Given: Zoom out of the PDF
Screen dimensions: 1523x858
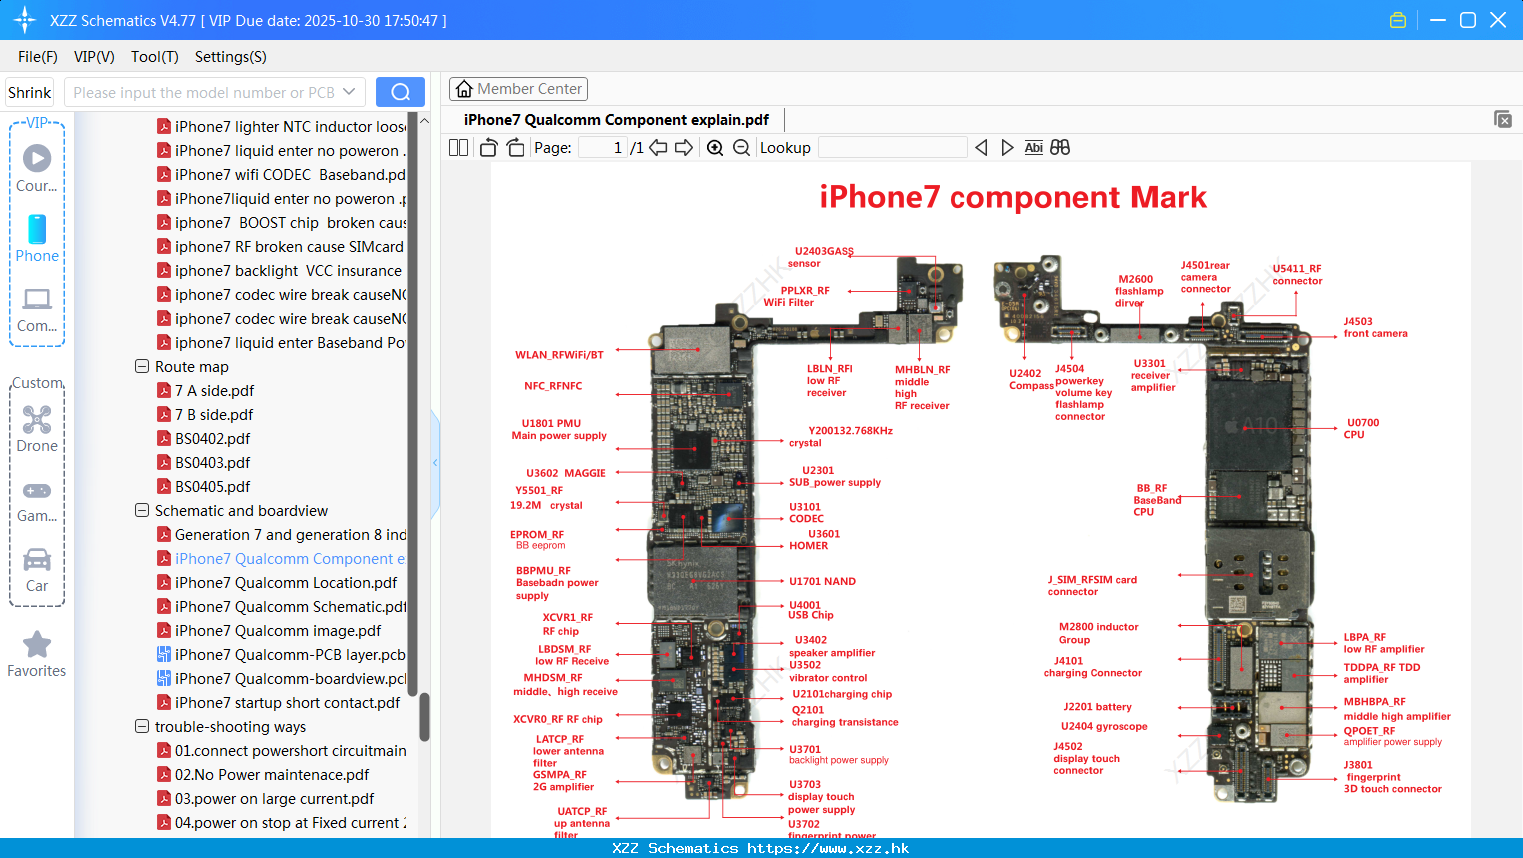Looking at the screenshot, I should click(x=741, y=147).
